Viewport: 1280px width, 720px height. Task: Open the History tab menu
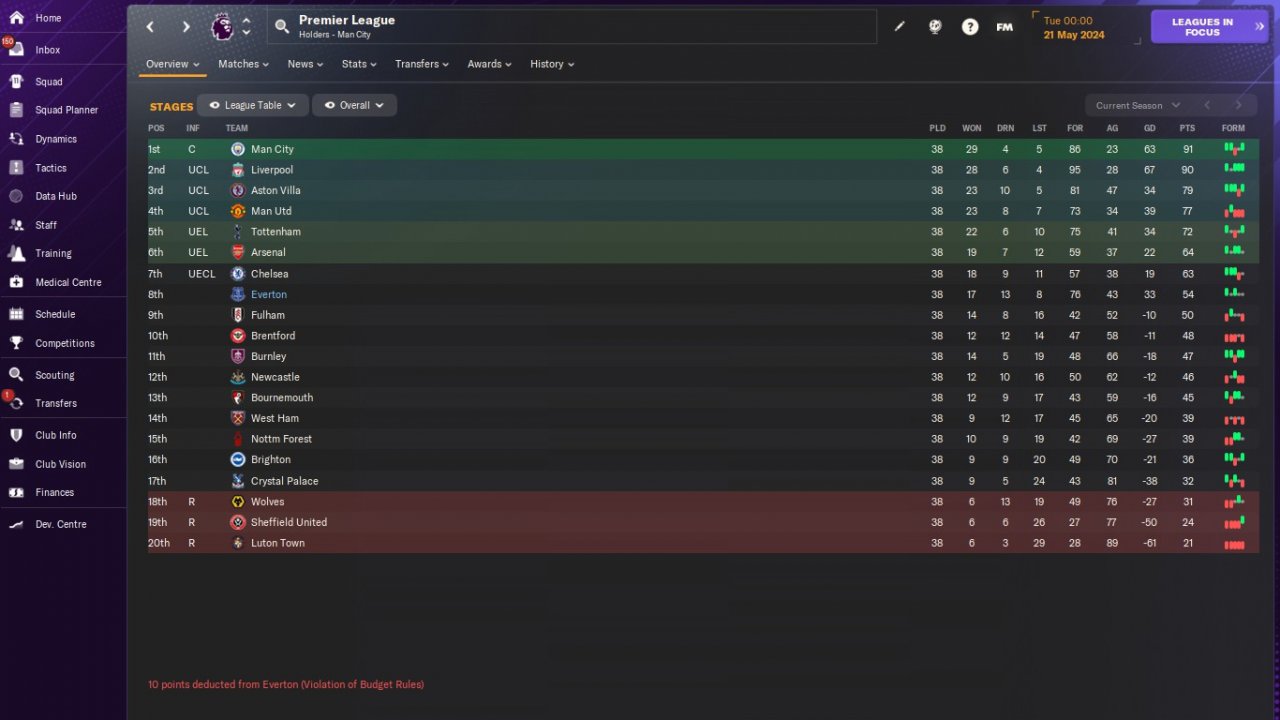pos(552,64)
